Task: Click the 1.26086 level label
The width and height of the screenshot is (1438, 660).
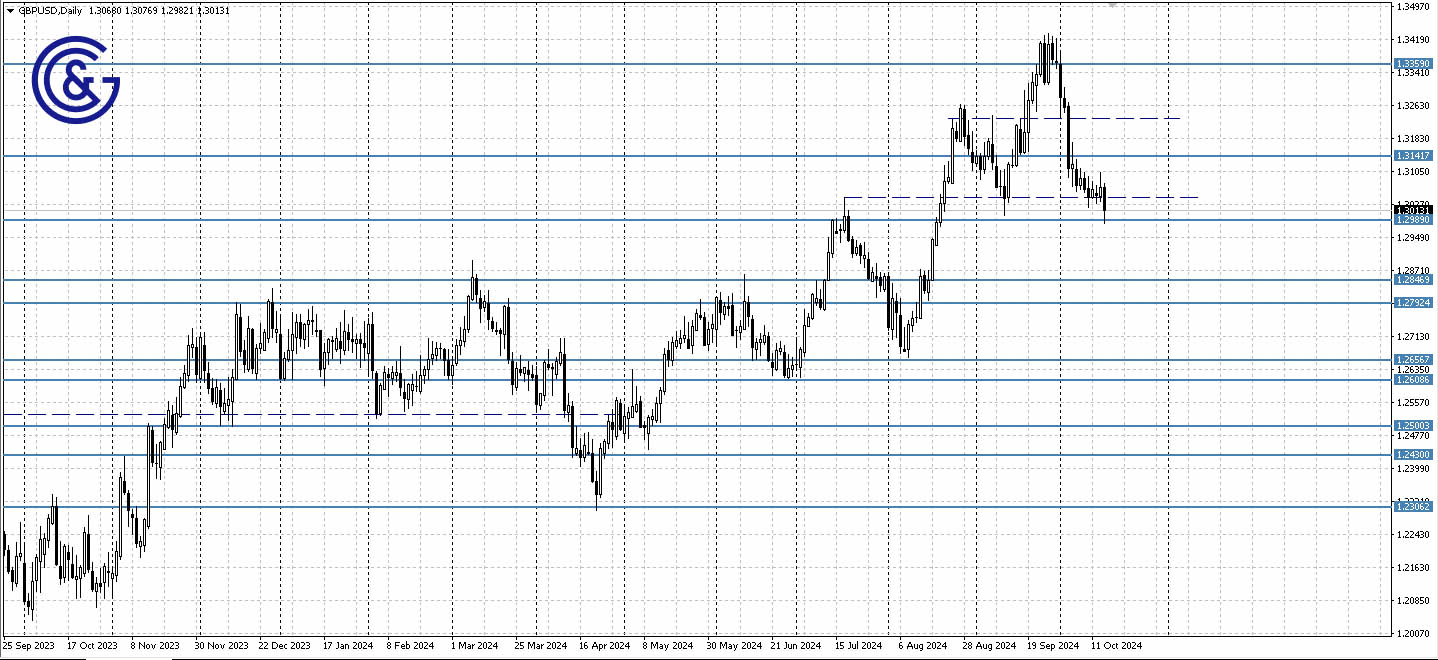Action: tap(1415, 381)
